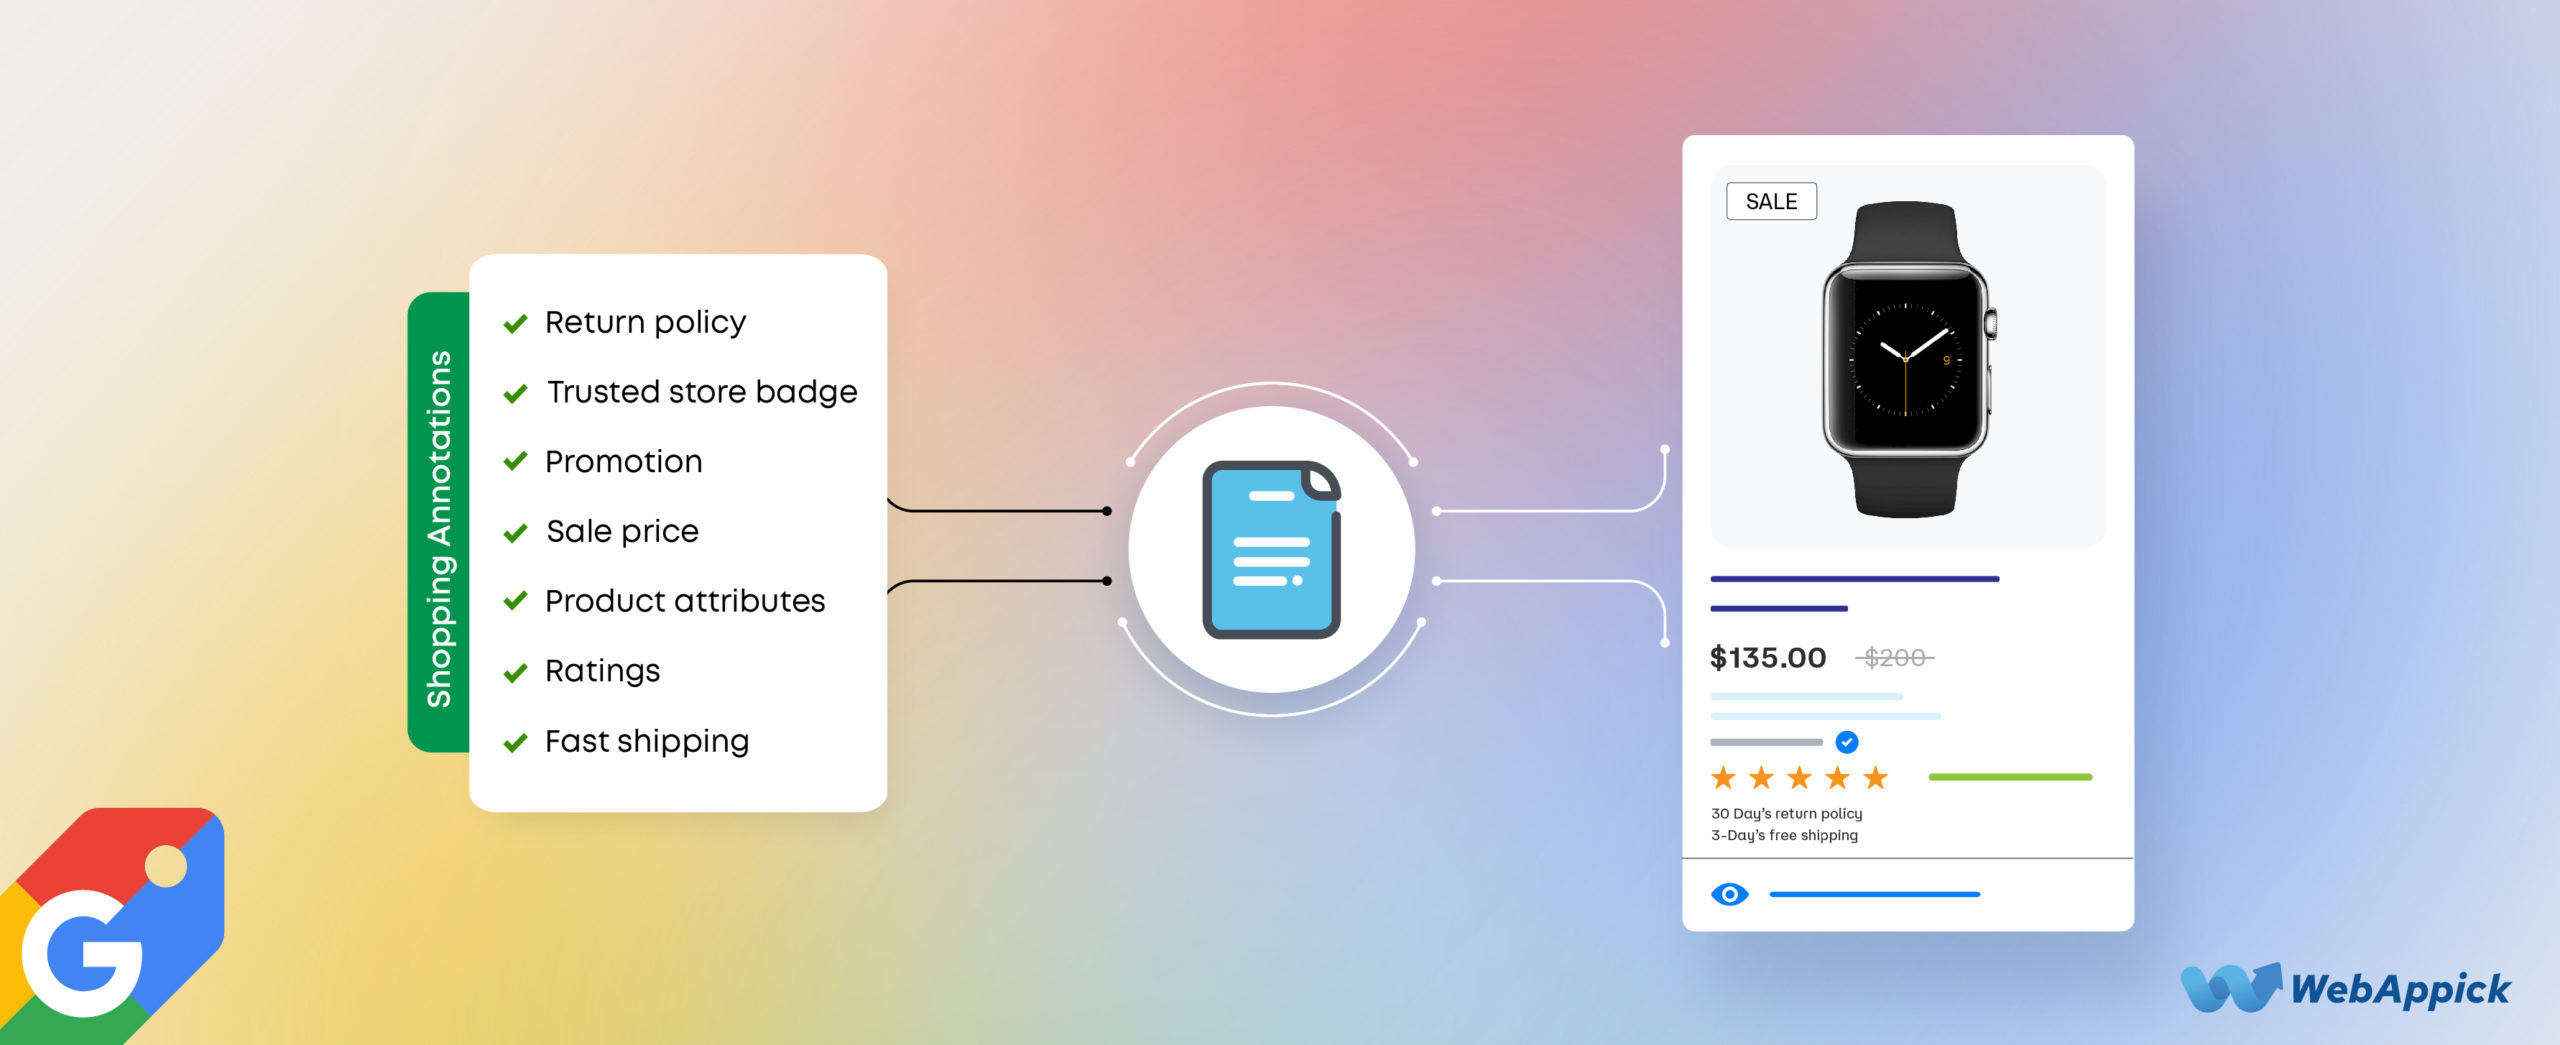The image size is (2560, 1045).
Task: Click the "Fast shipping" list item
Action: [x=647, y=741]
